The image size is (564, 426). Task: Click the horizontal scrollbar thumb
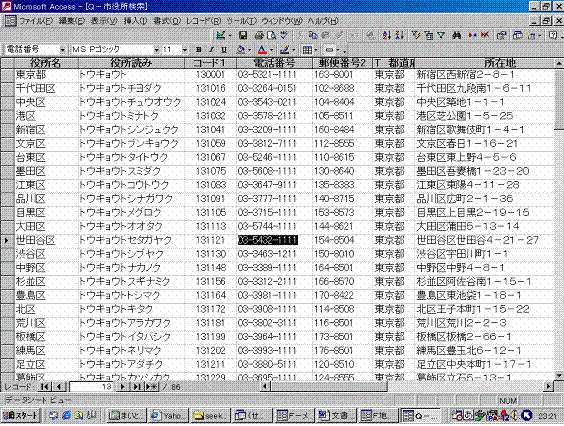pyautogui.click(x=328, y=387)
